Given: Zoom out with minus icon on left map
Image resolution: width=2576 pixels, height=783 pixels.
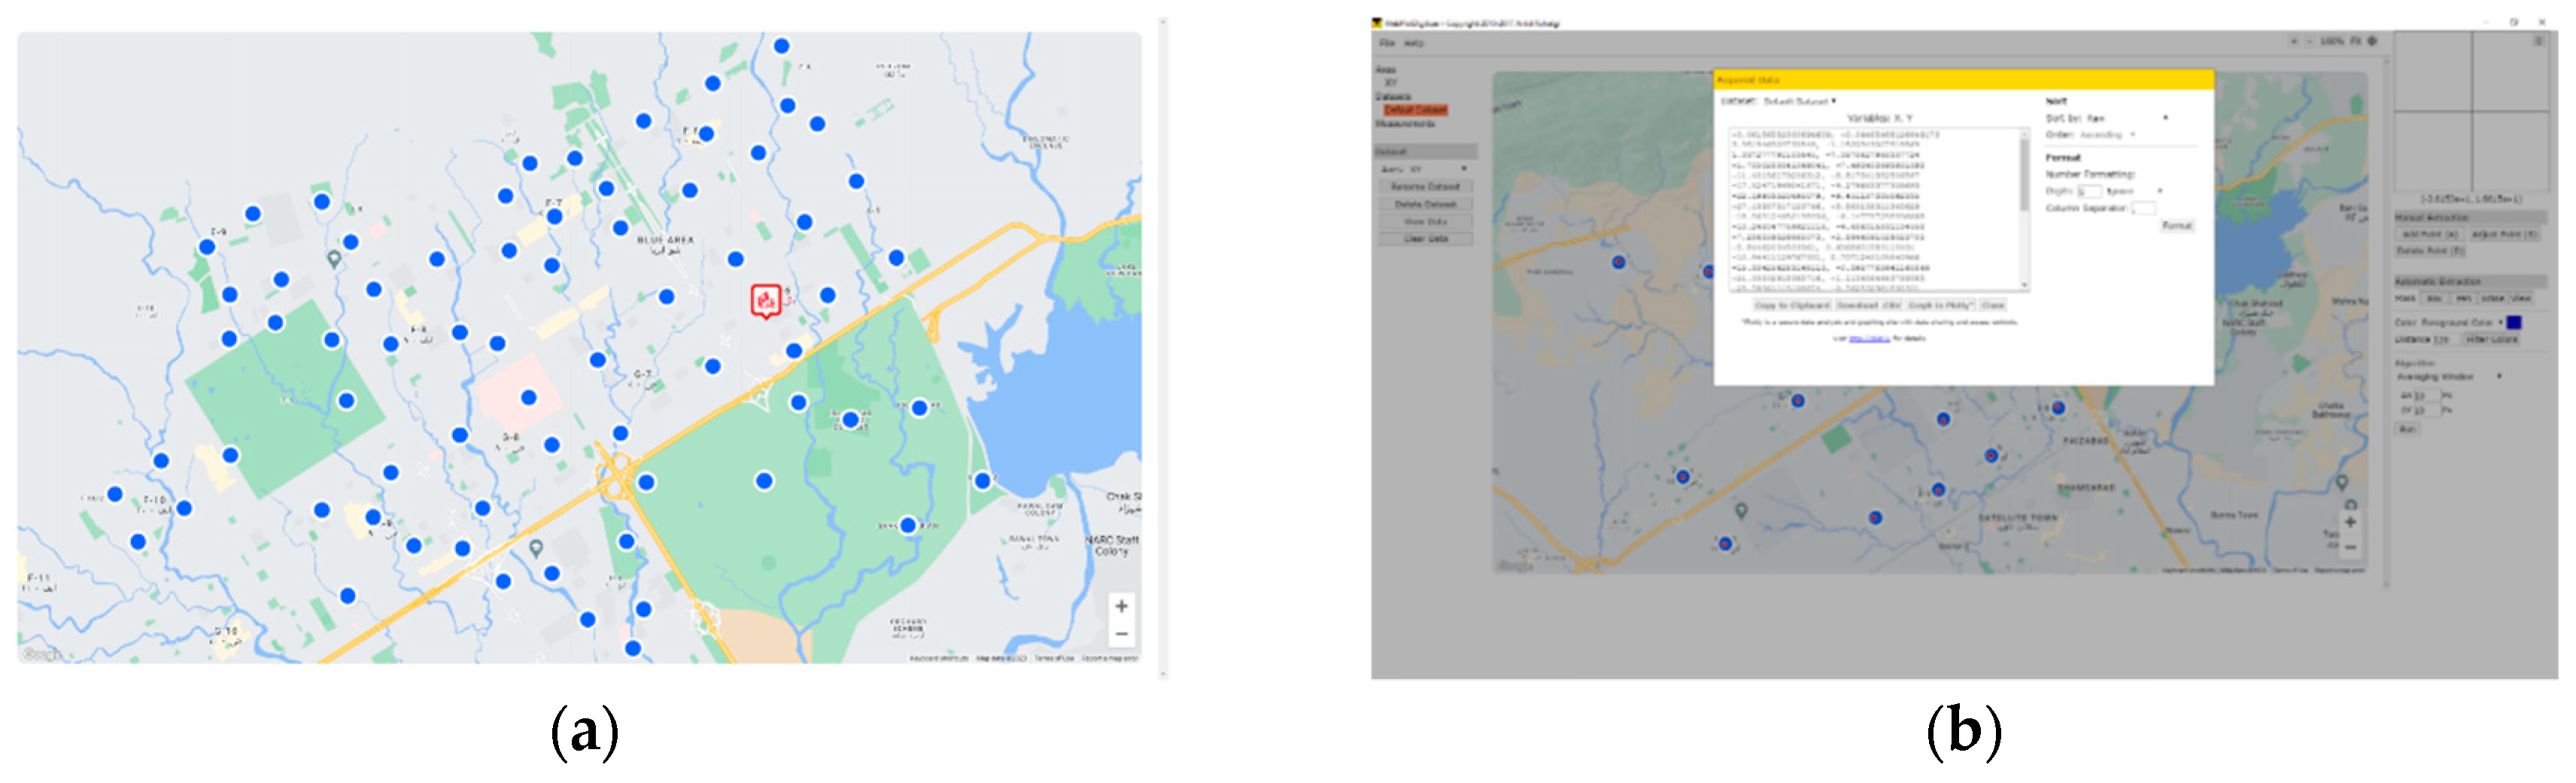Looking at the screenshot, I should coord(1121,634).
